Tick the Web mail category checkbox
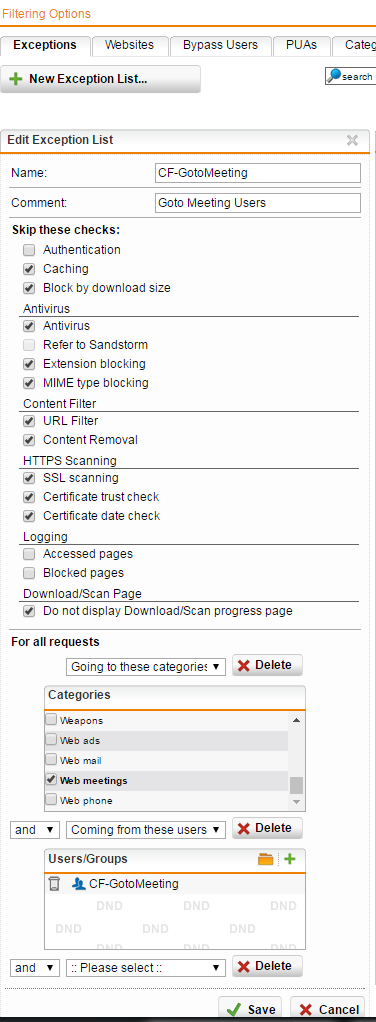 (51, 759)
